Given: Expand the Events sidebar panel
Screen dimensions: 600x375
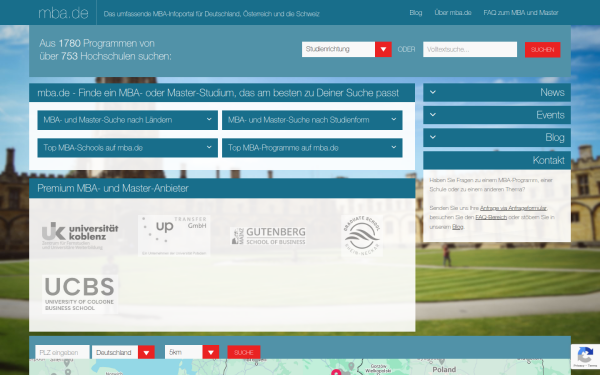Looking at the screenshot, I should [497, 115].
